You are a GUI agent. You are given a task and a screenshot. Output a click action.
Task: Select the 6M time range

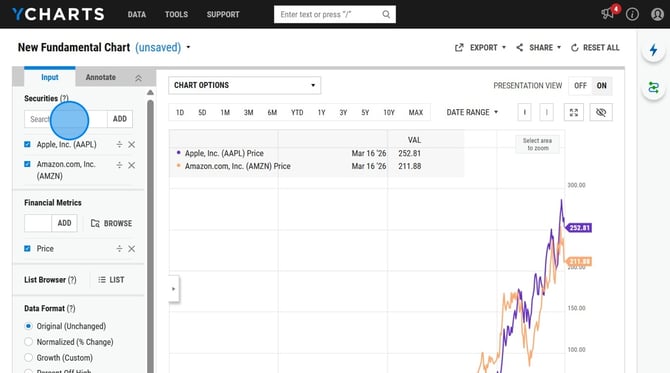272,112
